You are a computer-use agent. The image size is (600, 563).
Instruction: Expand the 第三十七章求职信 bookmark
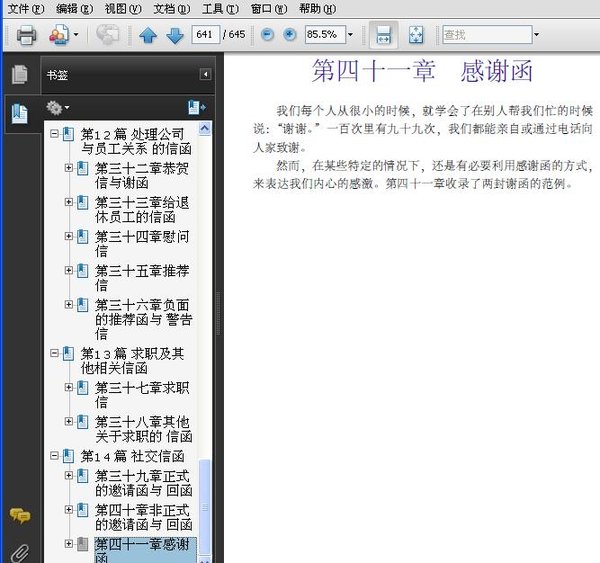[x=68, y=387]
